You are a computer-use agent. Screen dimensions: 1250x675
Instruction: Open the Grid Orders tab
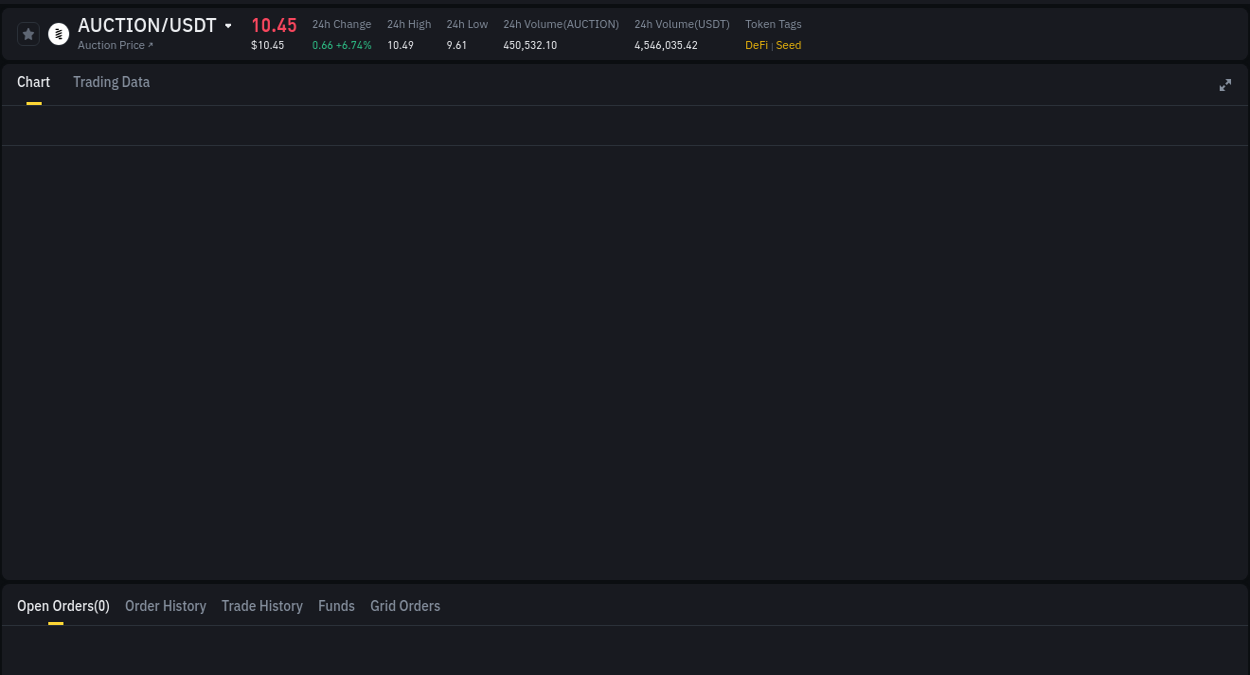pyautogui.click(x=405, y=605)
